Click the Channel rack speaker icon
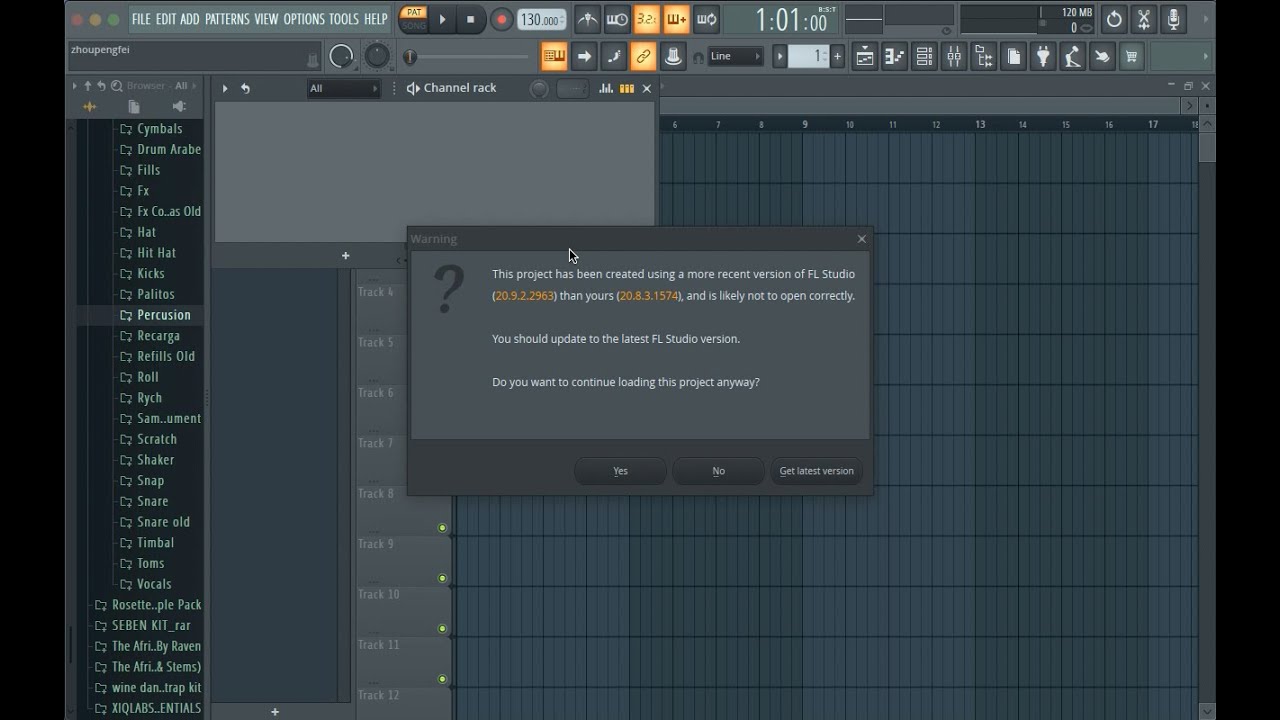Image resolution: width=1280 pixels, height=720 pixels. tap(413, 88)
